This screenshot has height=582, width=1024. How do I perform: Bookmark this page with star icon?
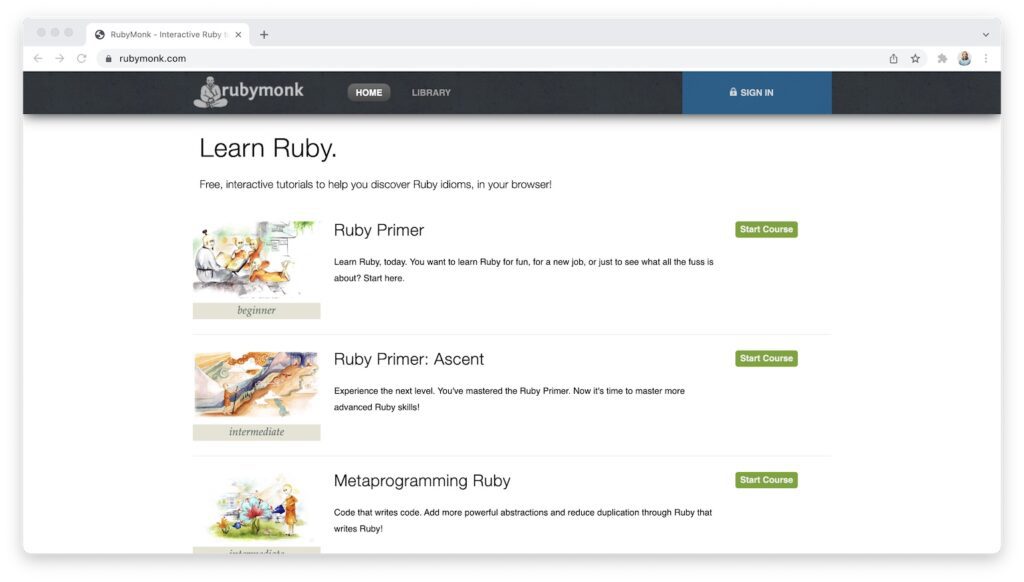(x=916, y=58)
